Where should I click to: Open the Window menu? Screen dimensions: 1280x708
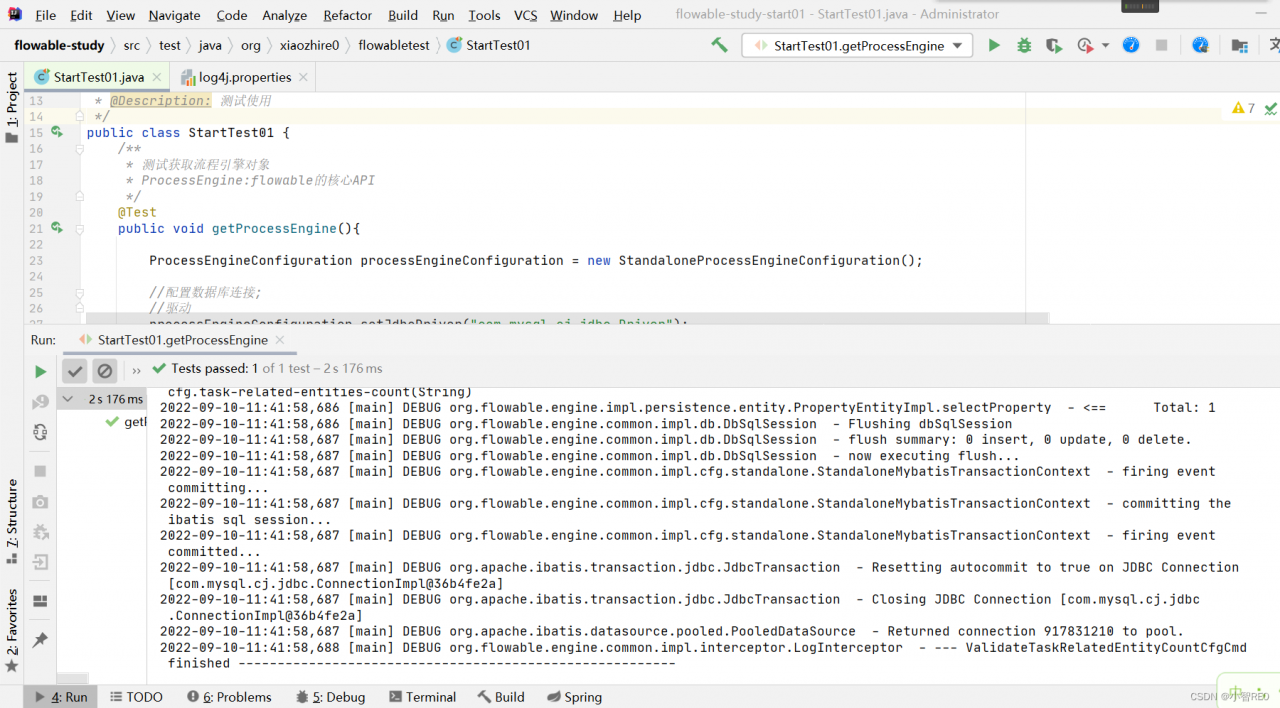pyautogui.click(x=574, y=15)
